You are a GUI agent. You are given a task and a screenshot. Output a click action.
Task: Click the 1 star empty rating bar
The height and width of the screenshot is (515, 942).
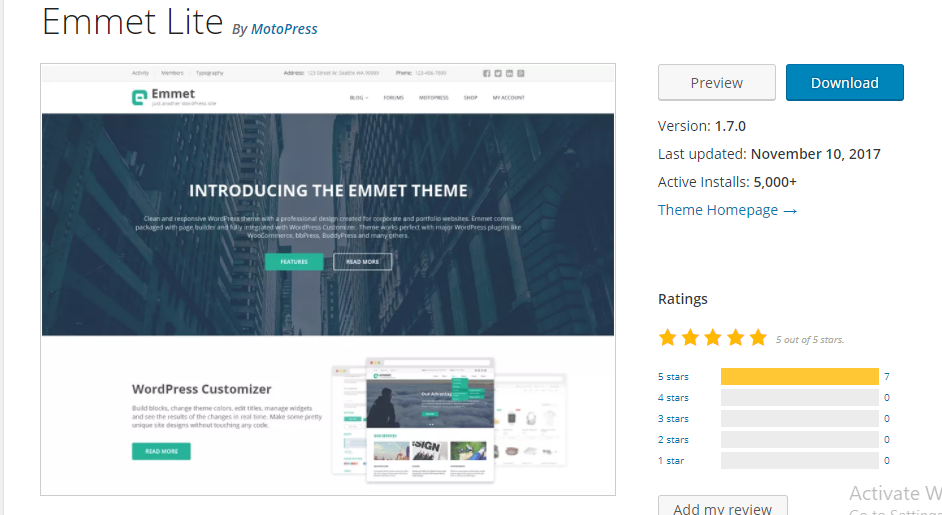point(800,461)
